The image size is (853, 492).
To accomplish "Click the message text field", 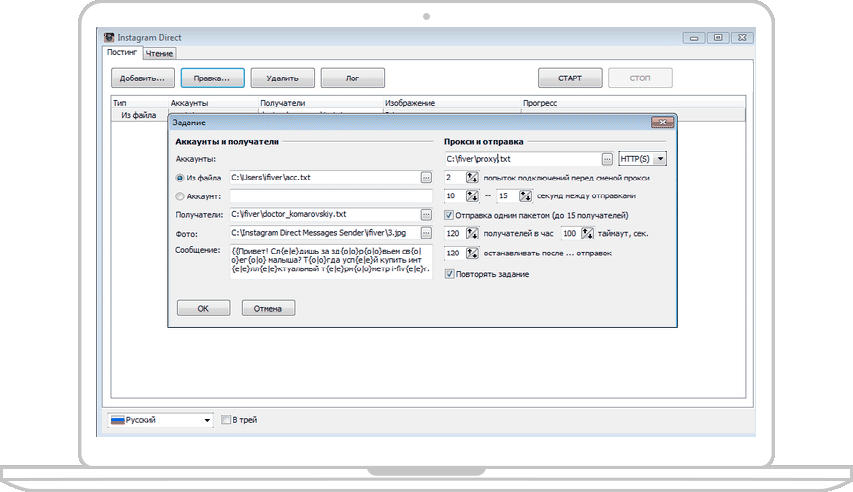I will pyautogui.click(x=330, y=261).
